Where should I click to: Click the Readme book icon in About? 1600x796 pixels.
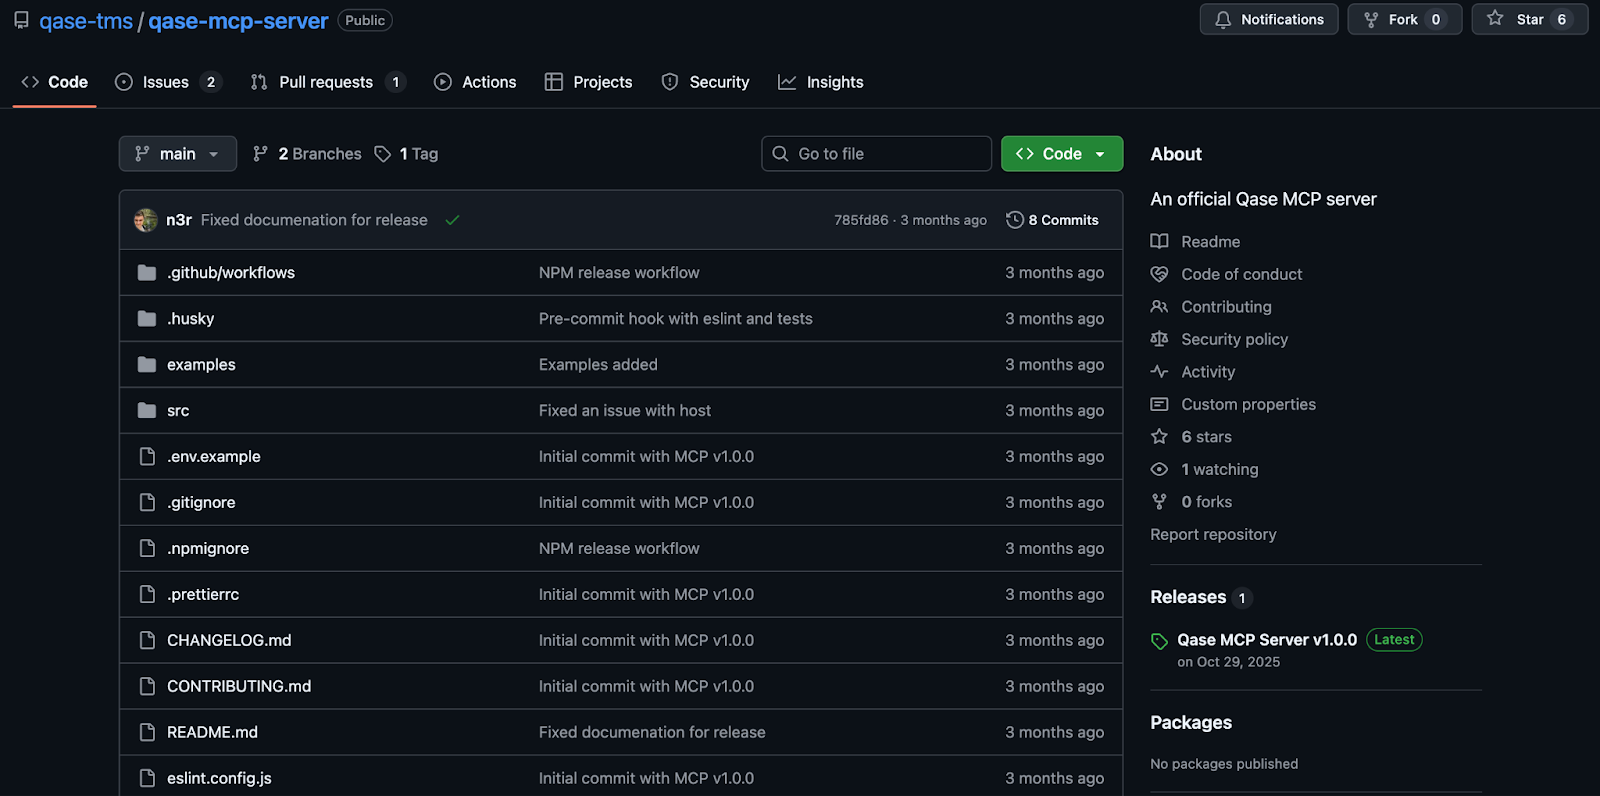tap(1159, 242)
